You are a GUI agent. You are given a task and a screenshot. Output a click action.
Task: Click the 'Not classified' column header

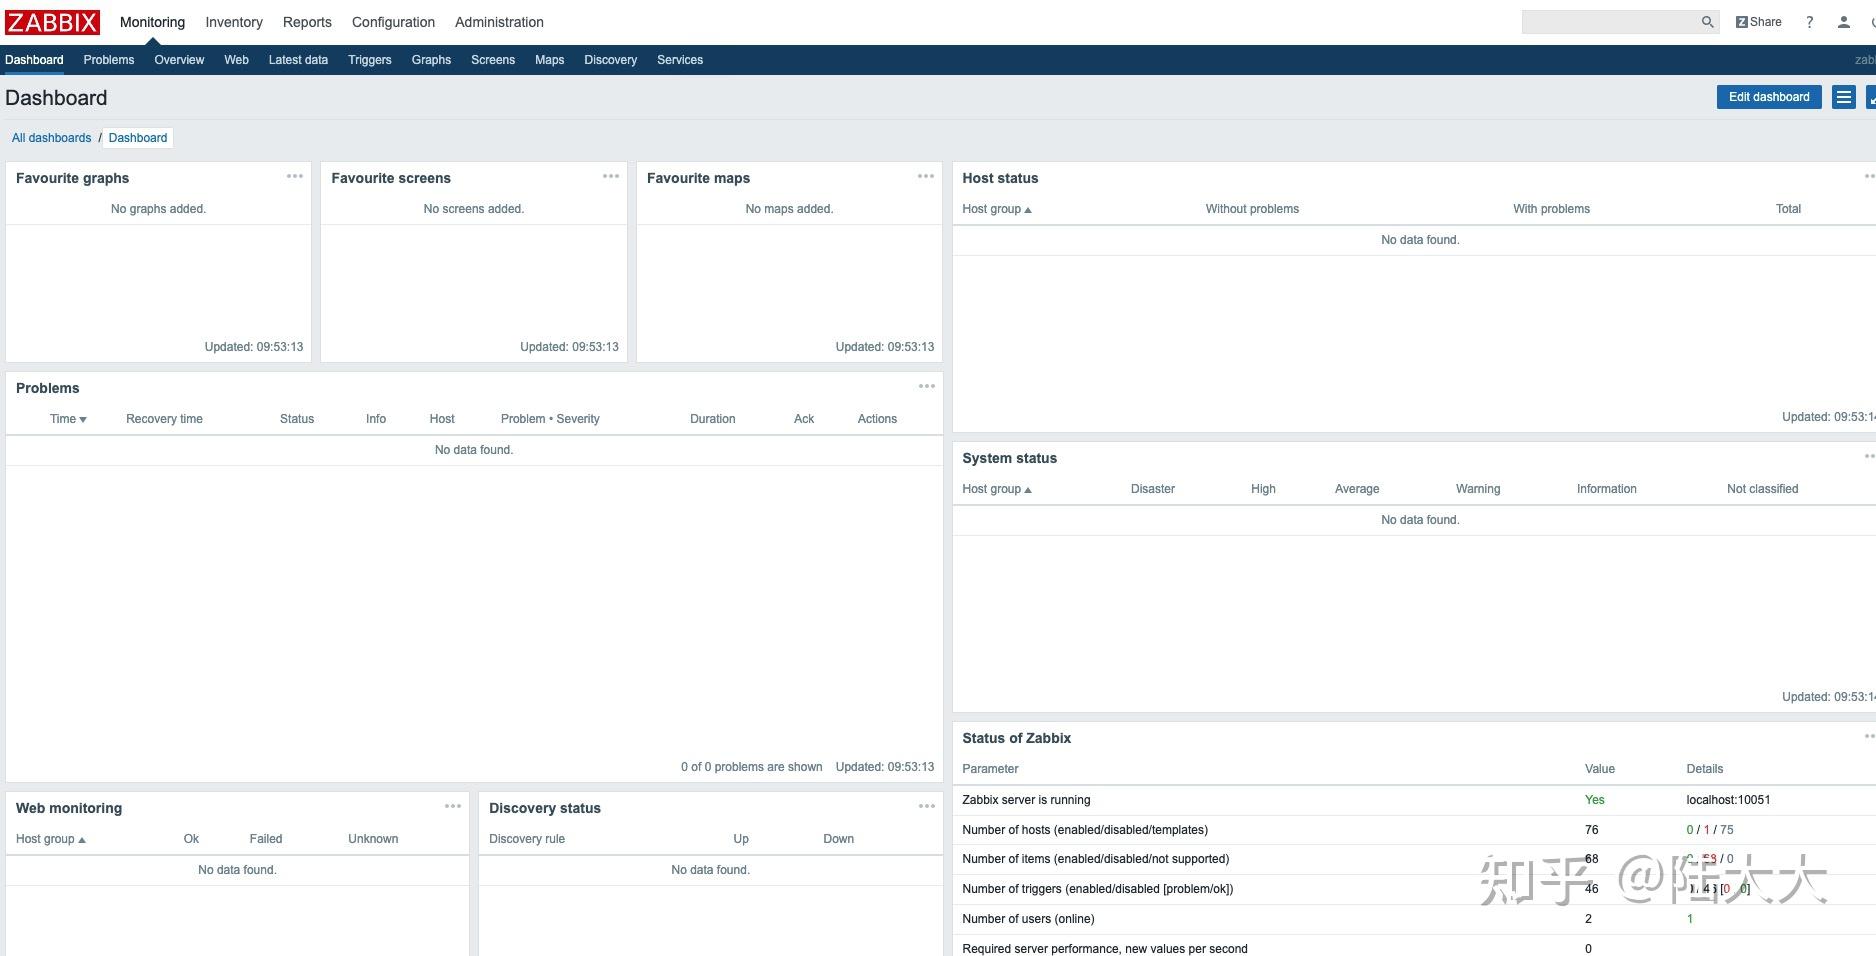pyautogui.click(x=1762, y=489)
